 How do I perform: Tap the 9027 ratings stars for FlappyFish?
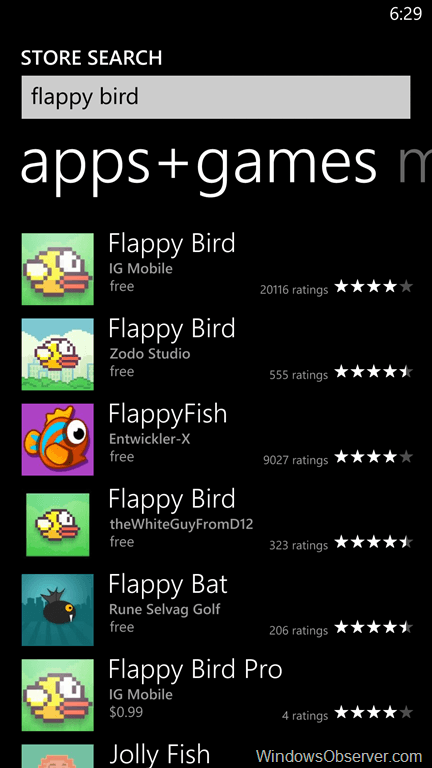[x=374, y=457]
